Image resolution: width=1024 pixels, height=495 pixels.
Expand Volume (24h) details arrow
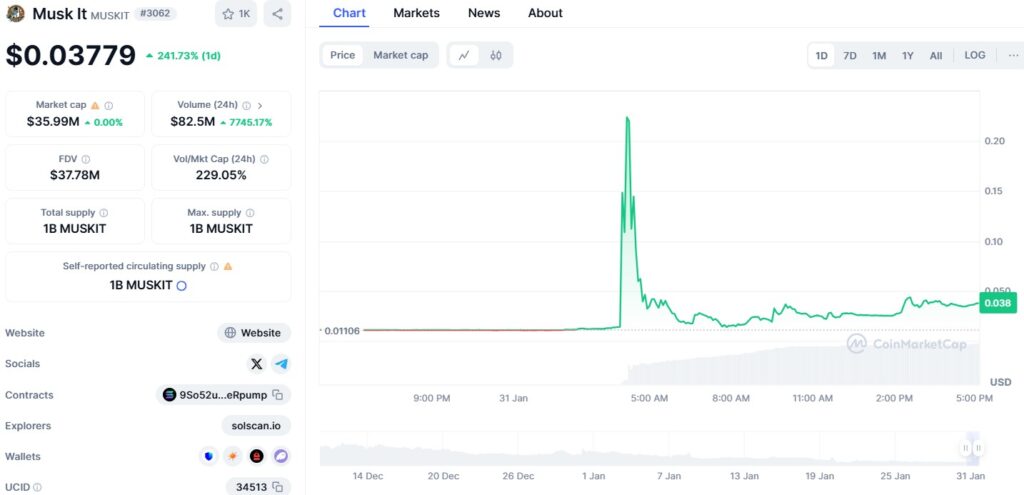tap(260, 105)
